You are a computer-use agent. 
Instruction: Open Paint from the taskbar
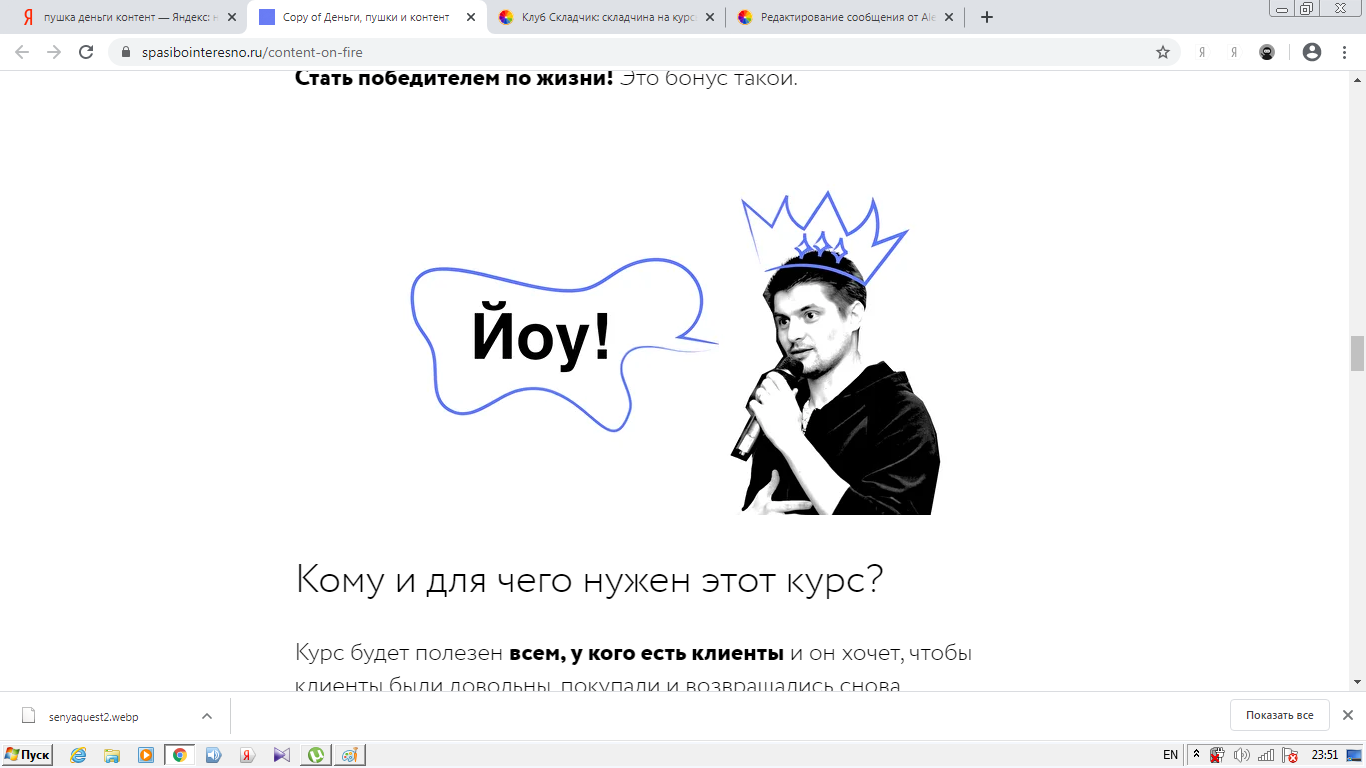coord(350,755)
